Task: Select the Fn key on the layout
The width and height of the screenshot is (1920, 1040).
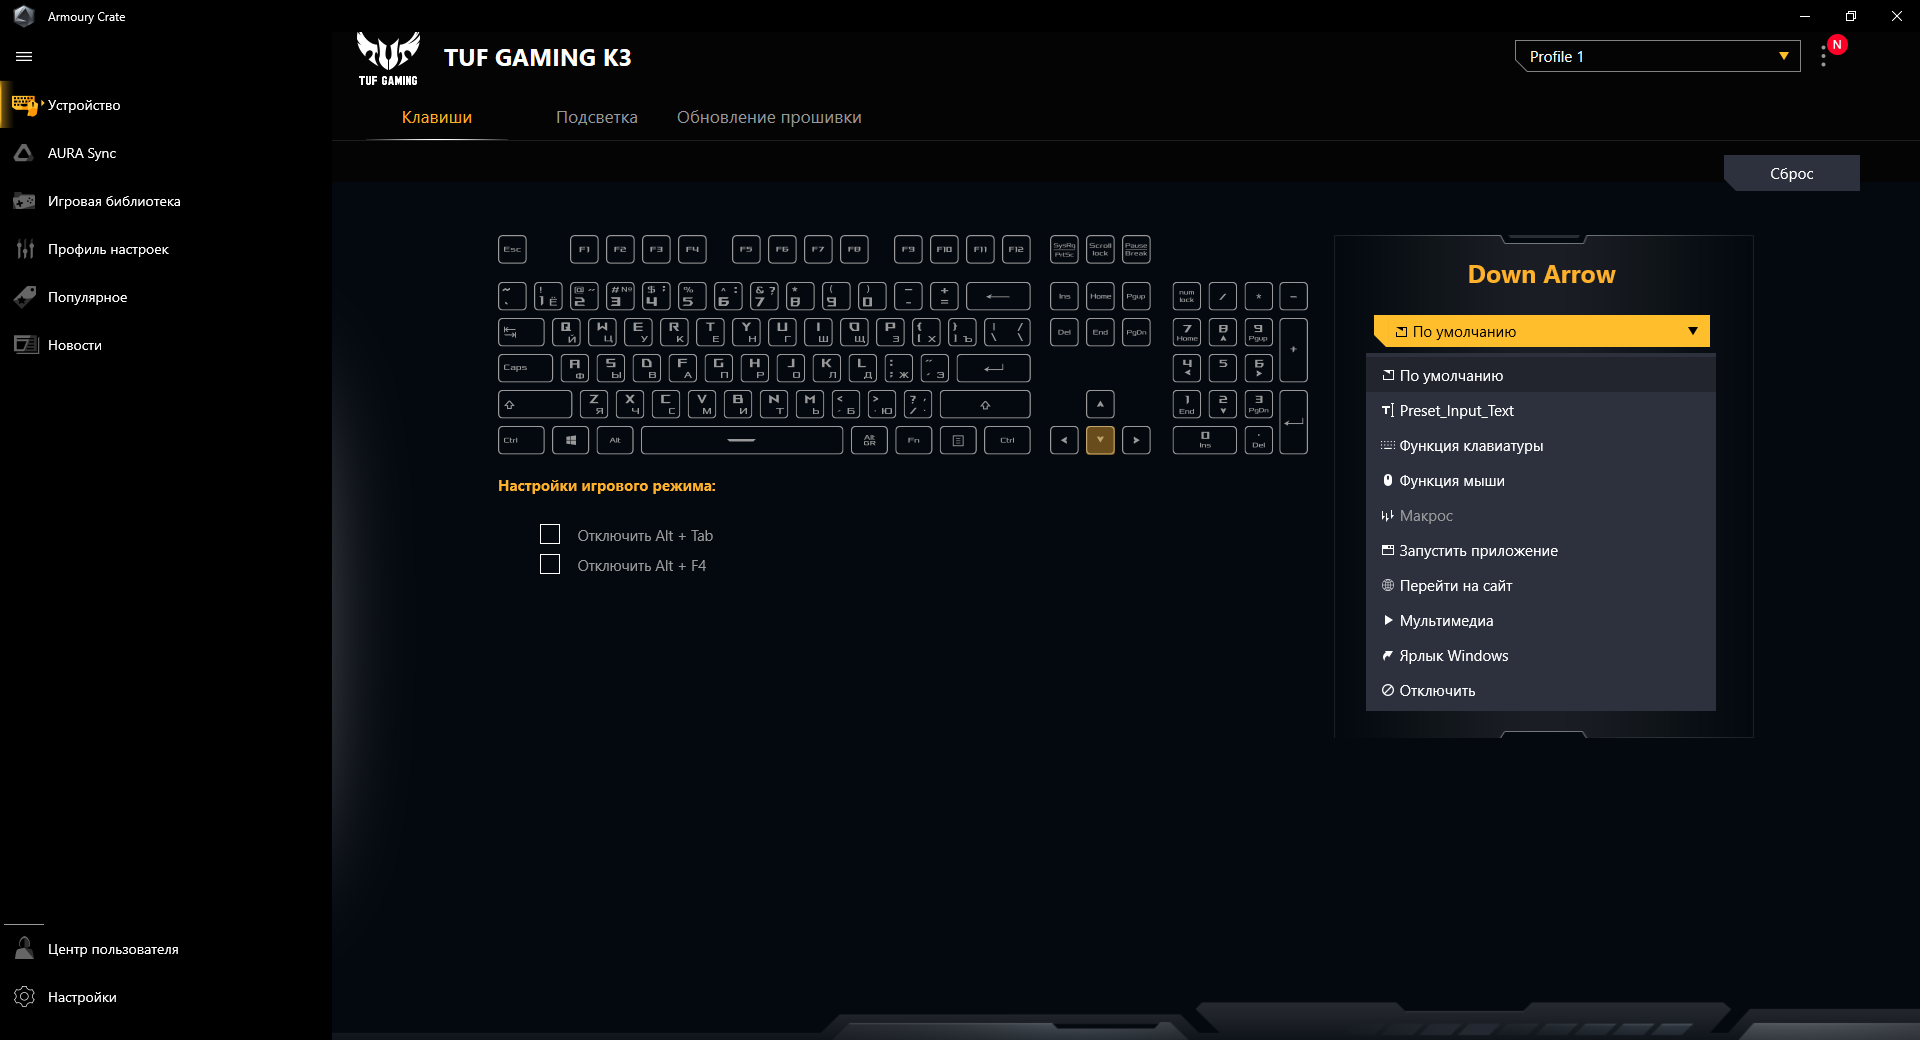Action: (913, 440)
